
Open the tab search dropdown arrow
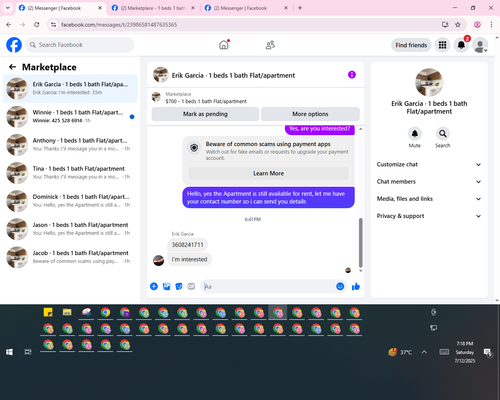click(8, 8)
